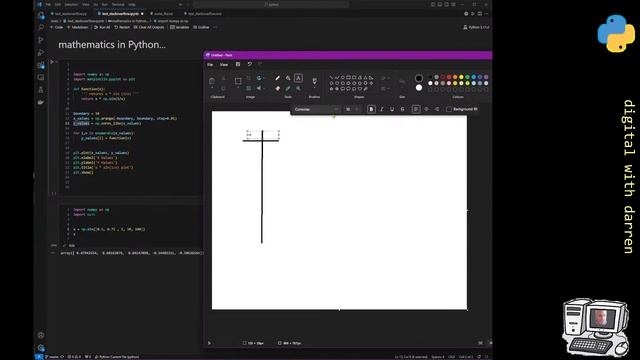640x360 pixels.
Task: Expand the Paste options arrow in Paint
Action: click(x=212, y=88)
